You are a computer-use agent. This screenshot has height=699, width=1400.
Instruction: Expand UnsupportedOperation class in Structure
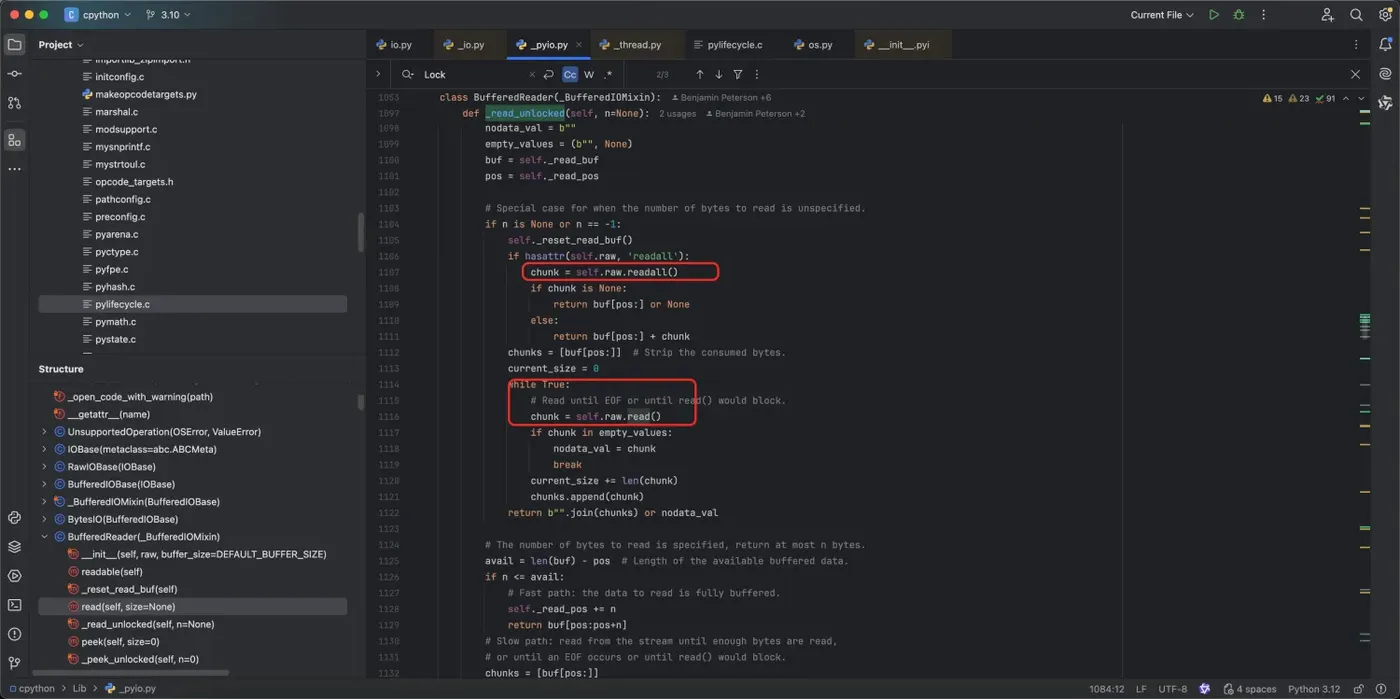[44, 432]
